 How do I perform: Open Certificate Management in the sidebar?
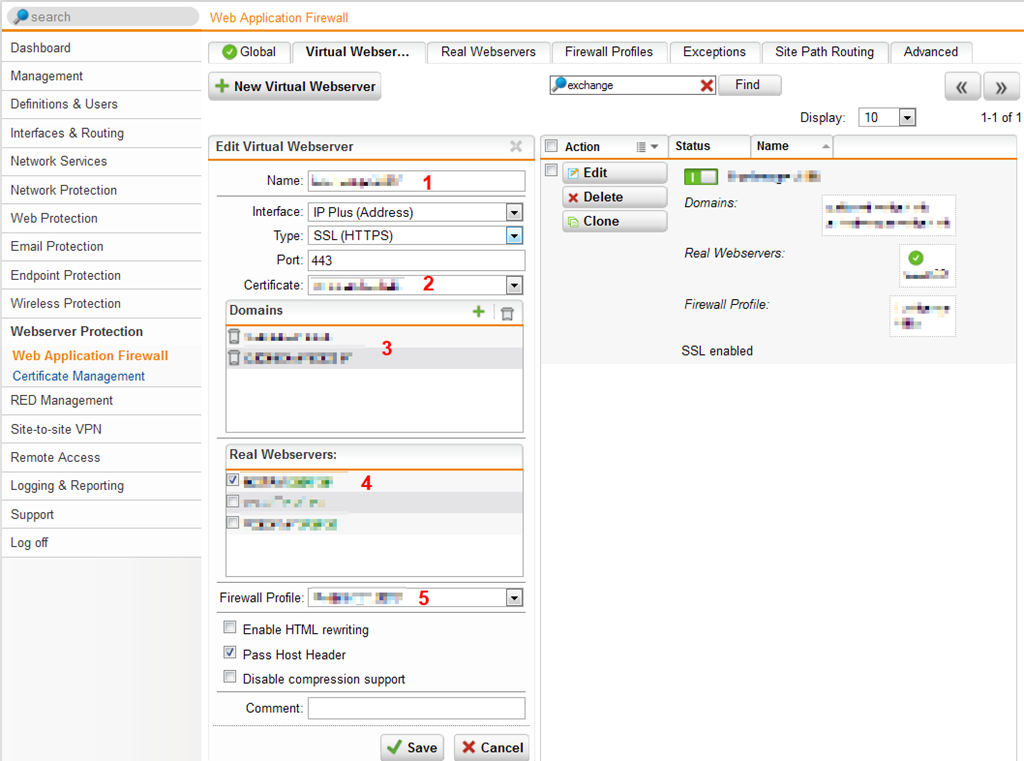click(x=79, y=376)
